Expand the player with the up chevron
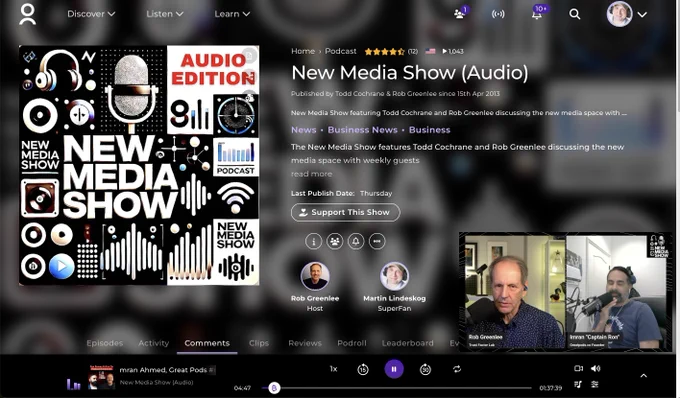 tap(644, 376)
